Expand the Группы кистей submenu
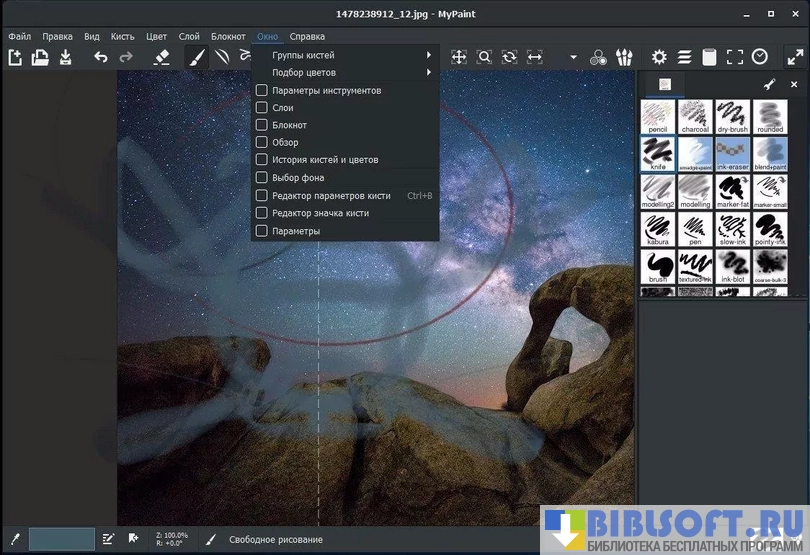 345,55
